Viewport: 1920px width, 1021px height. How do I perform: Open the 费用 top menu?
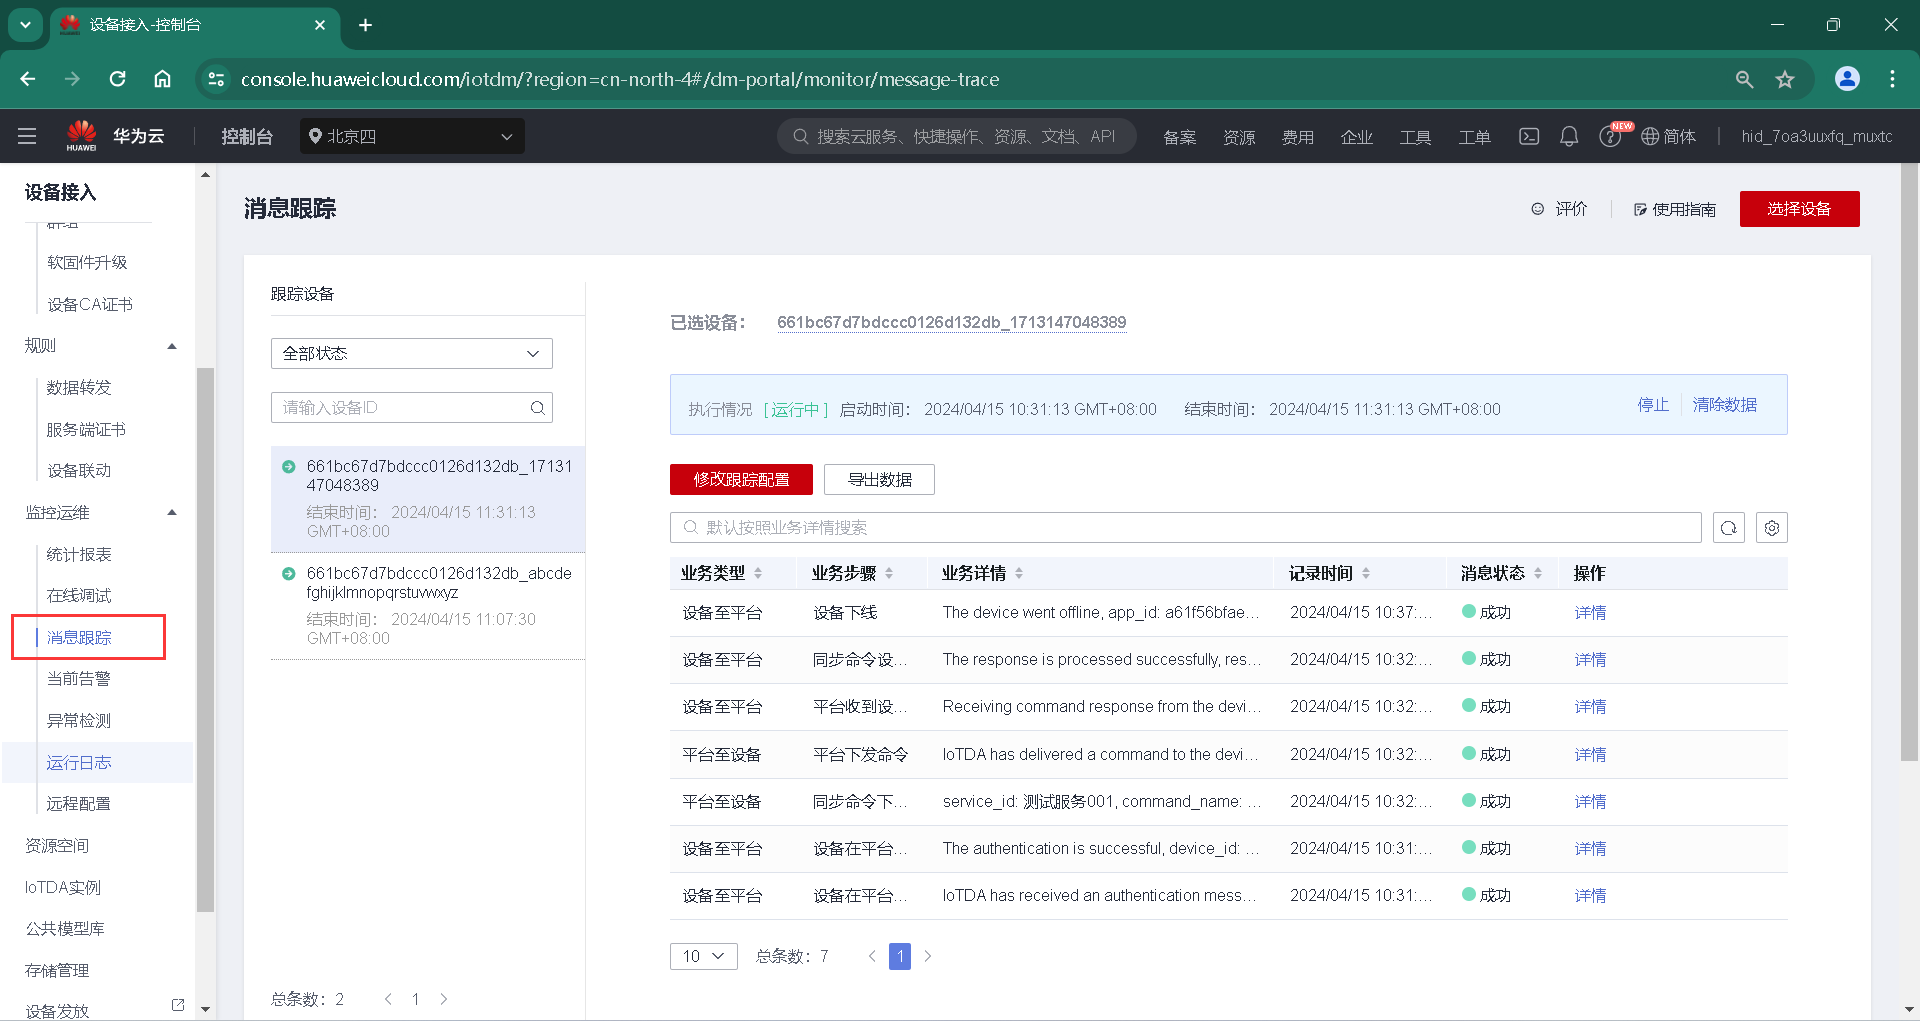(x=1298, y=137)
